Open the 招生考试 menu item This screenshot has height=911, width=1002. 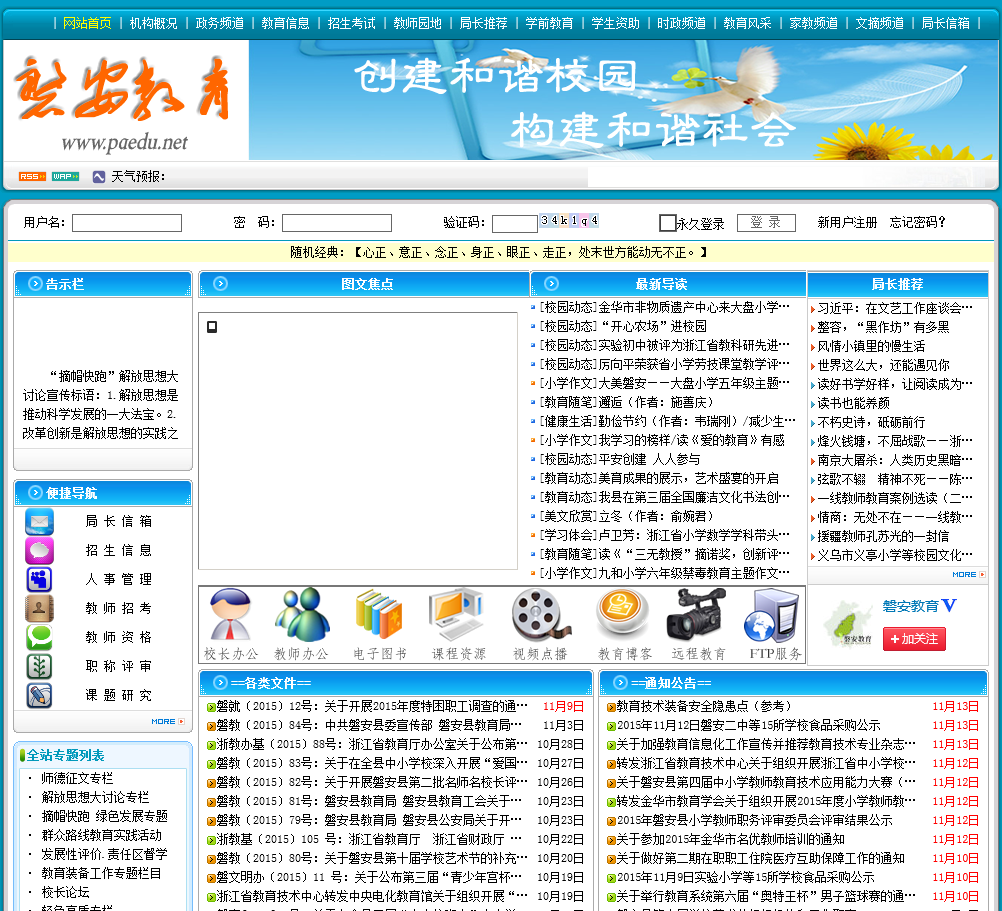[351, 24]
